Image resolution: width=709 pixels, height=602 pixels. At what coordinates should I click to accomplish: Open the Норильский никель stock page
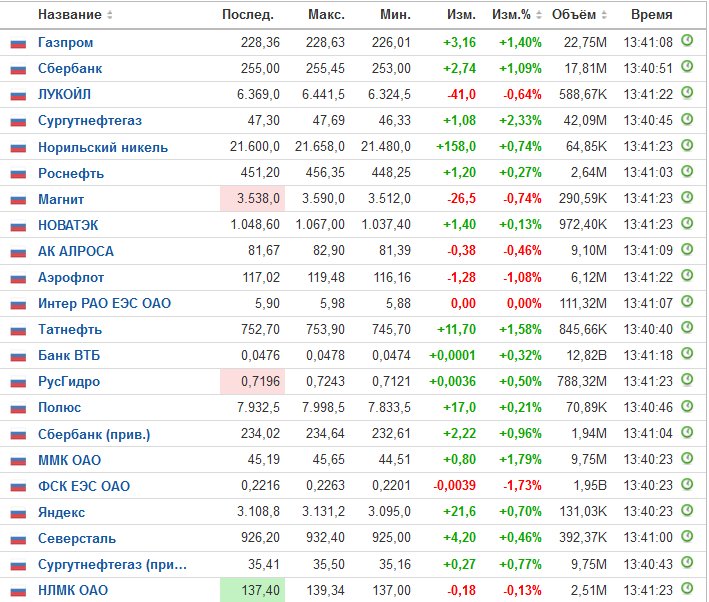(x=103, y=147)
